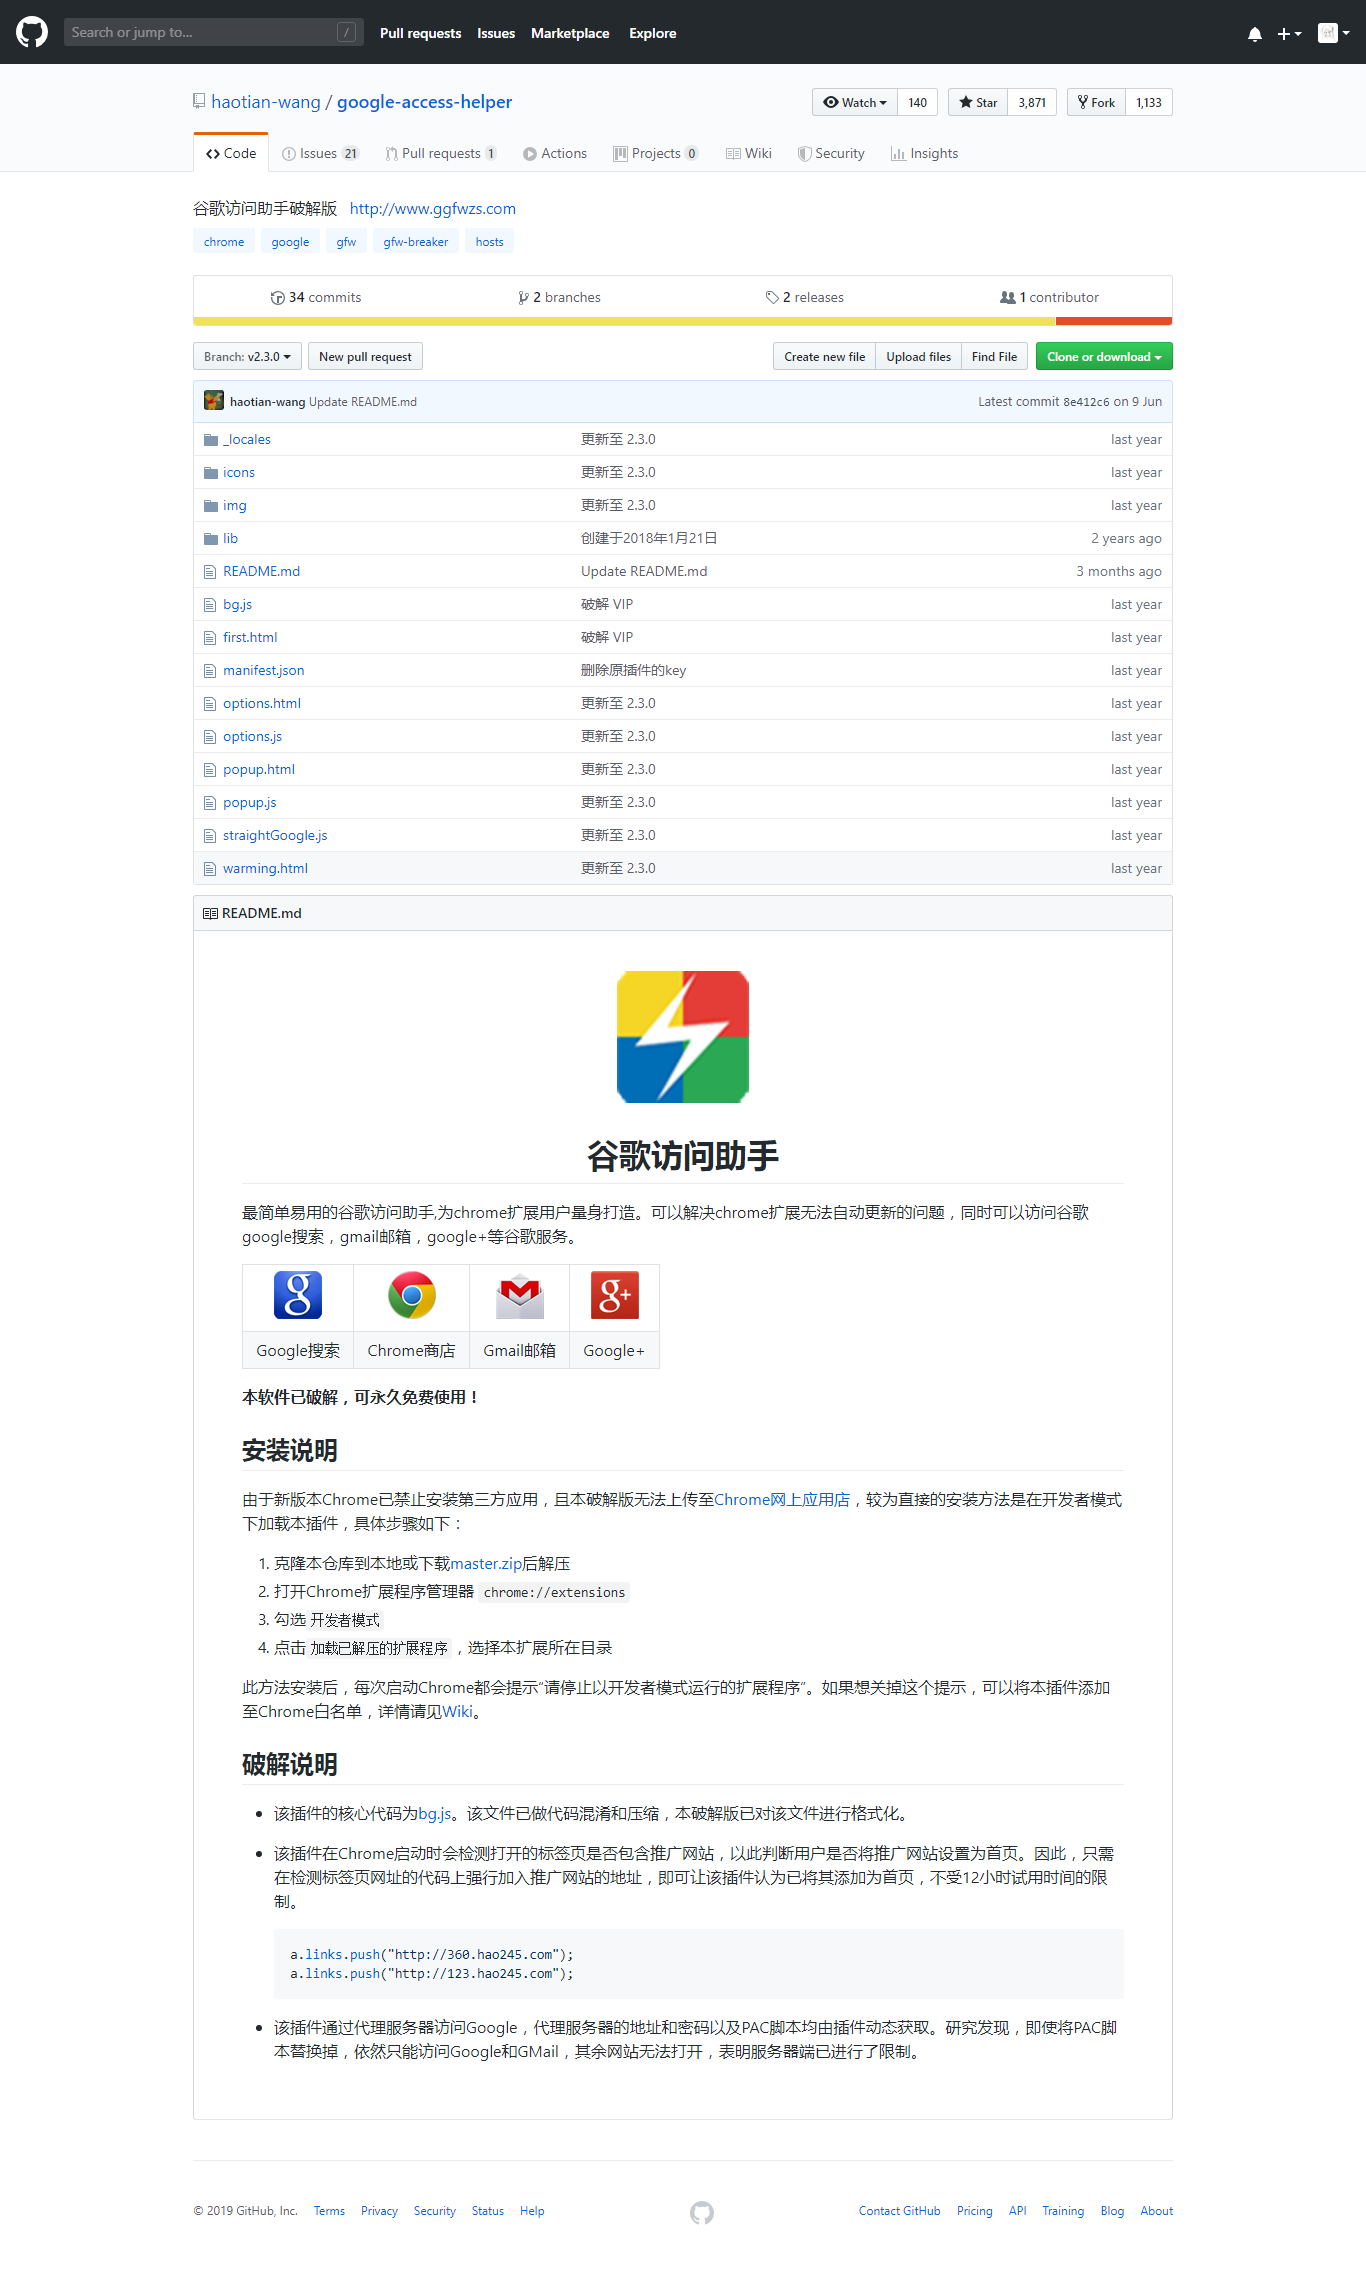Open latest commit hash 8e412c6

(1086, 401)
